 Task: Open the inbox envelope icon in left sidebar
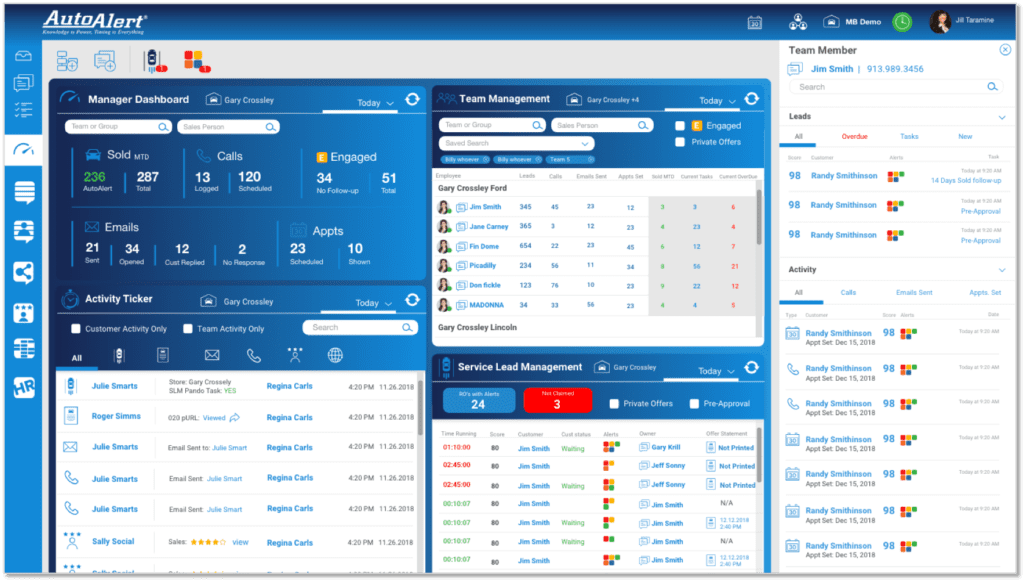(x=24, y=56)
